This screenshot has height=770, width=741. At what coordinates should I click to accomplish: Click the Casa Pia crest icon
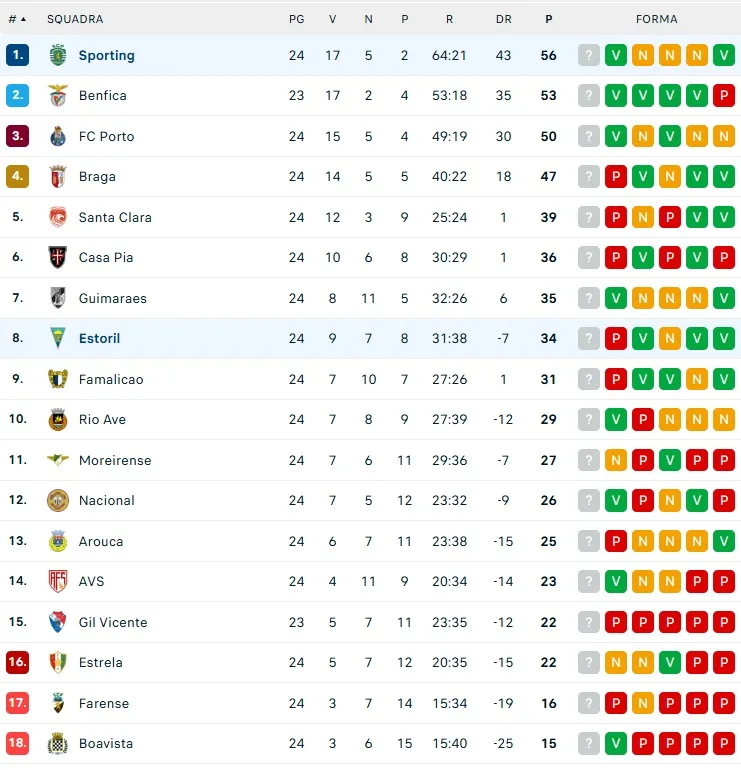[x=58, y=257]
